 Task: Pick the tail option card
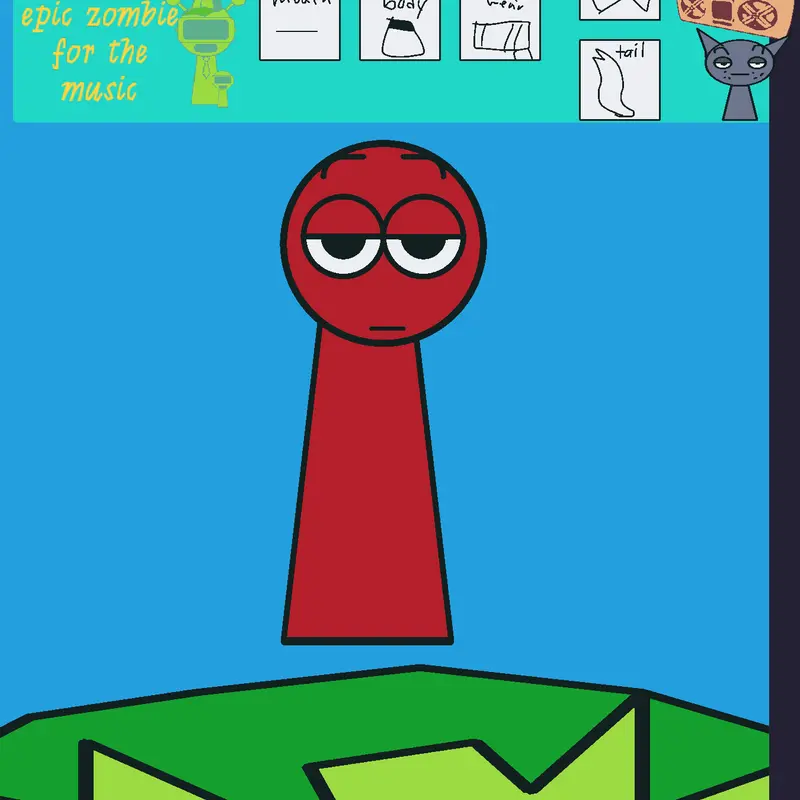coord(619,80)
